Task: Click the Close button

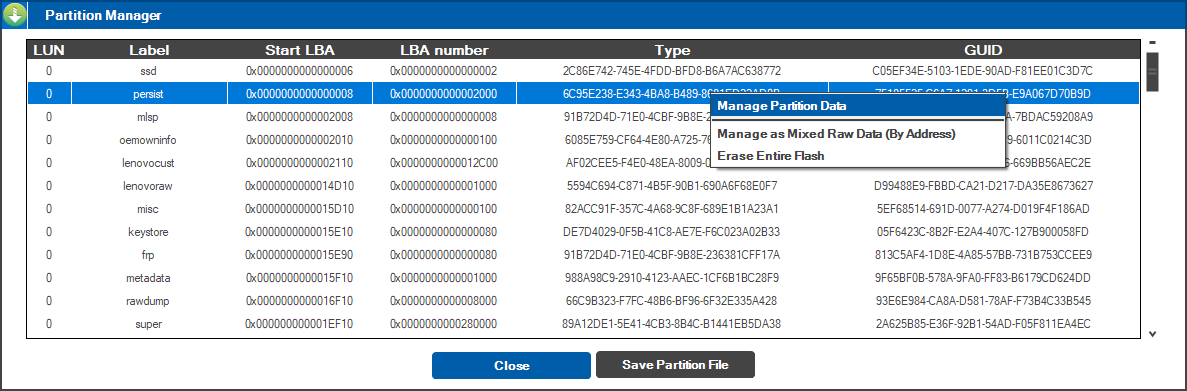Action: coord(511,365)
